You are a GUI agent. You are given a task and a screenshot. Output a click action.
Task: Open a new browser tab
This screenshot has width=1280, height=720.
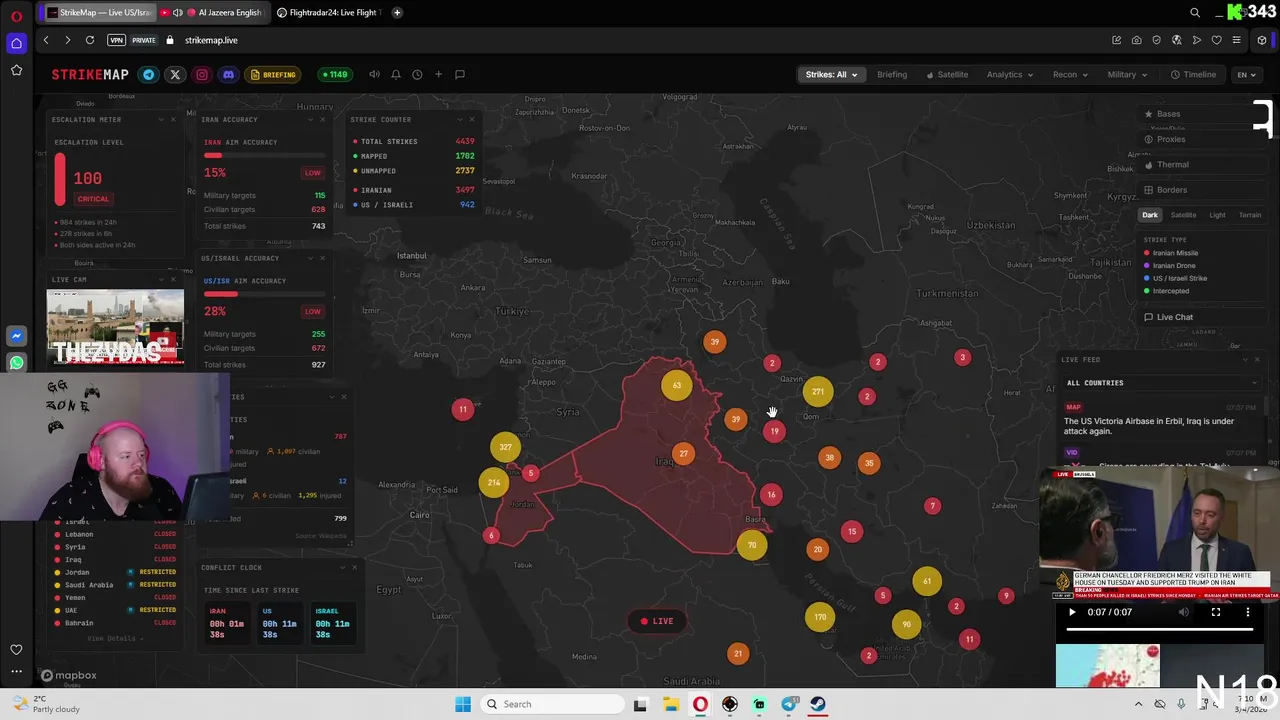[397, 12]
